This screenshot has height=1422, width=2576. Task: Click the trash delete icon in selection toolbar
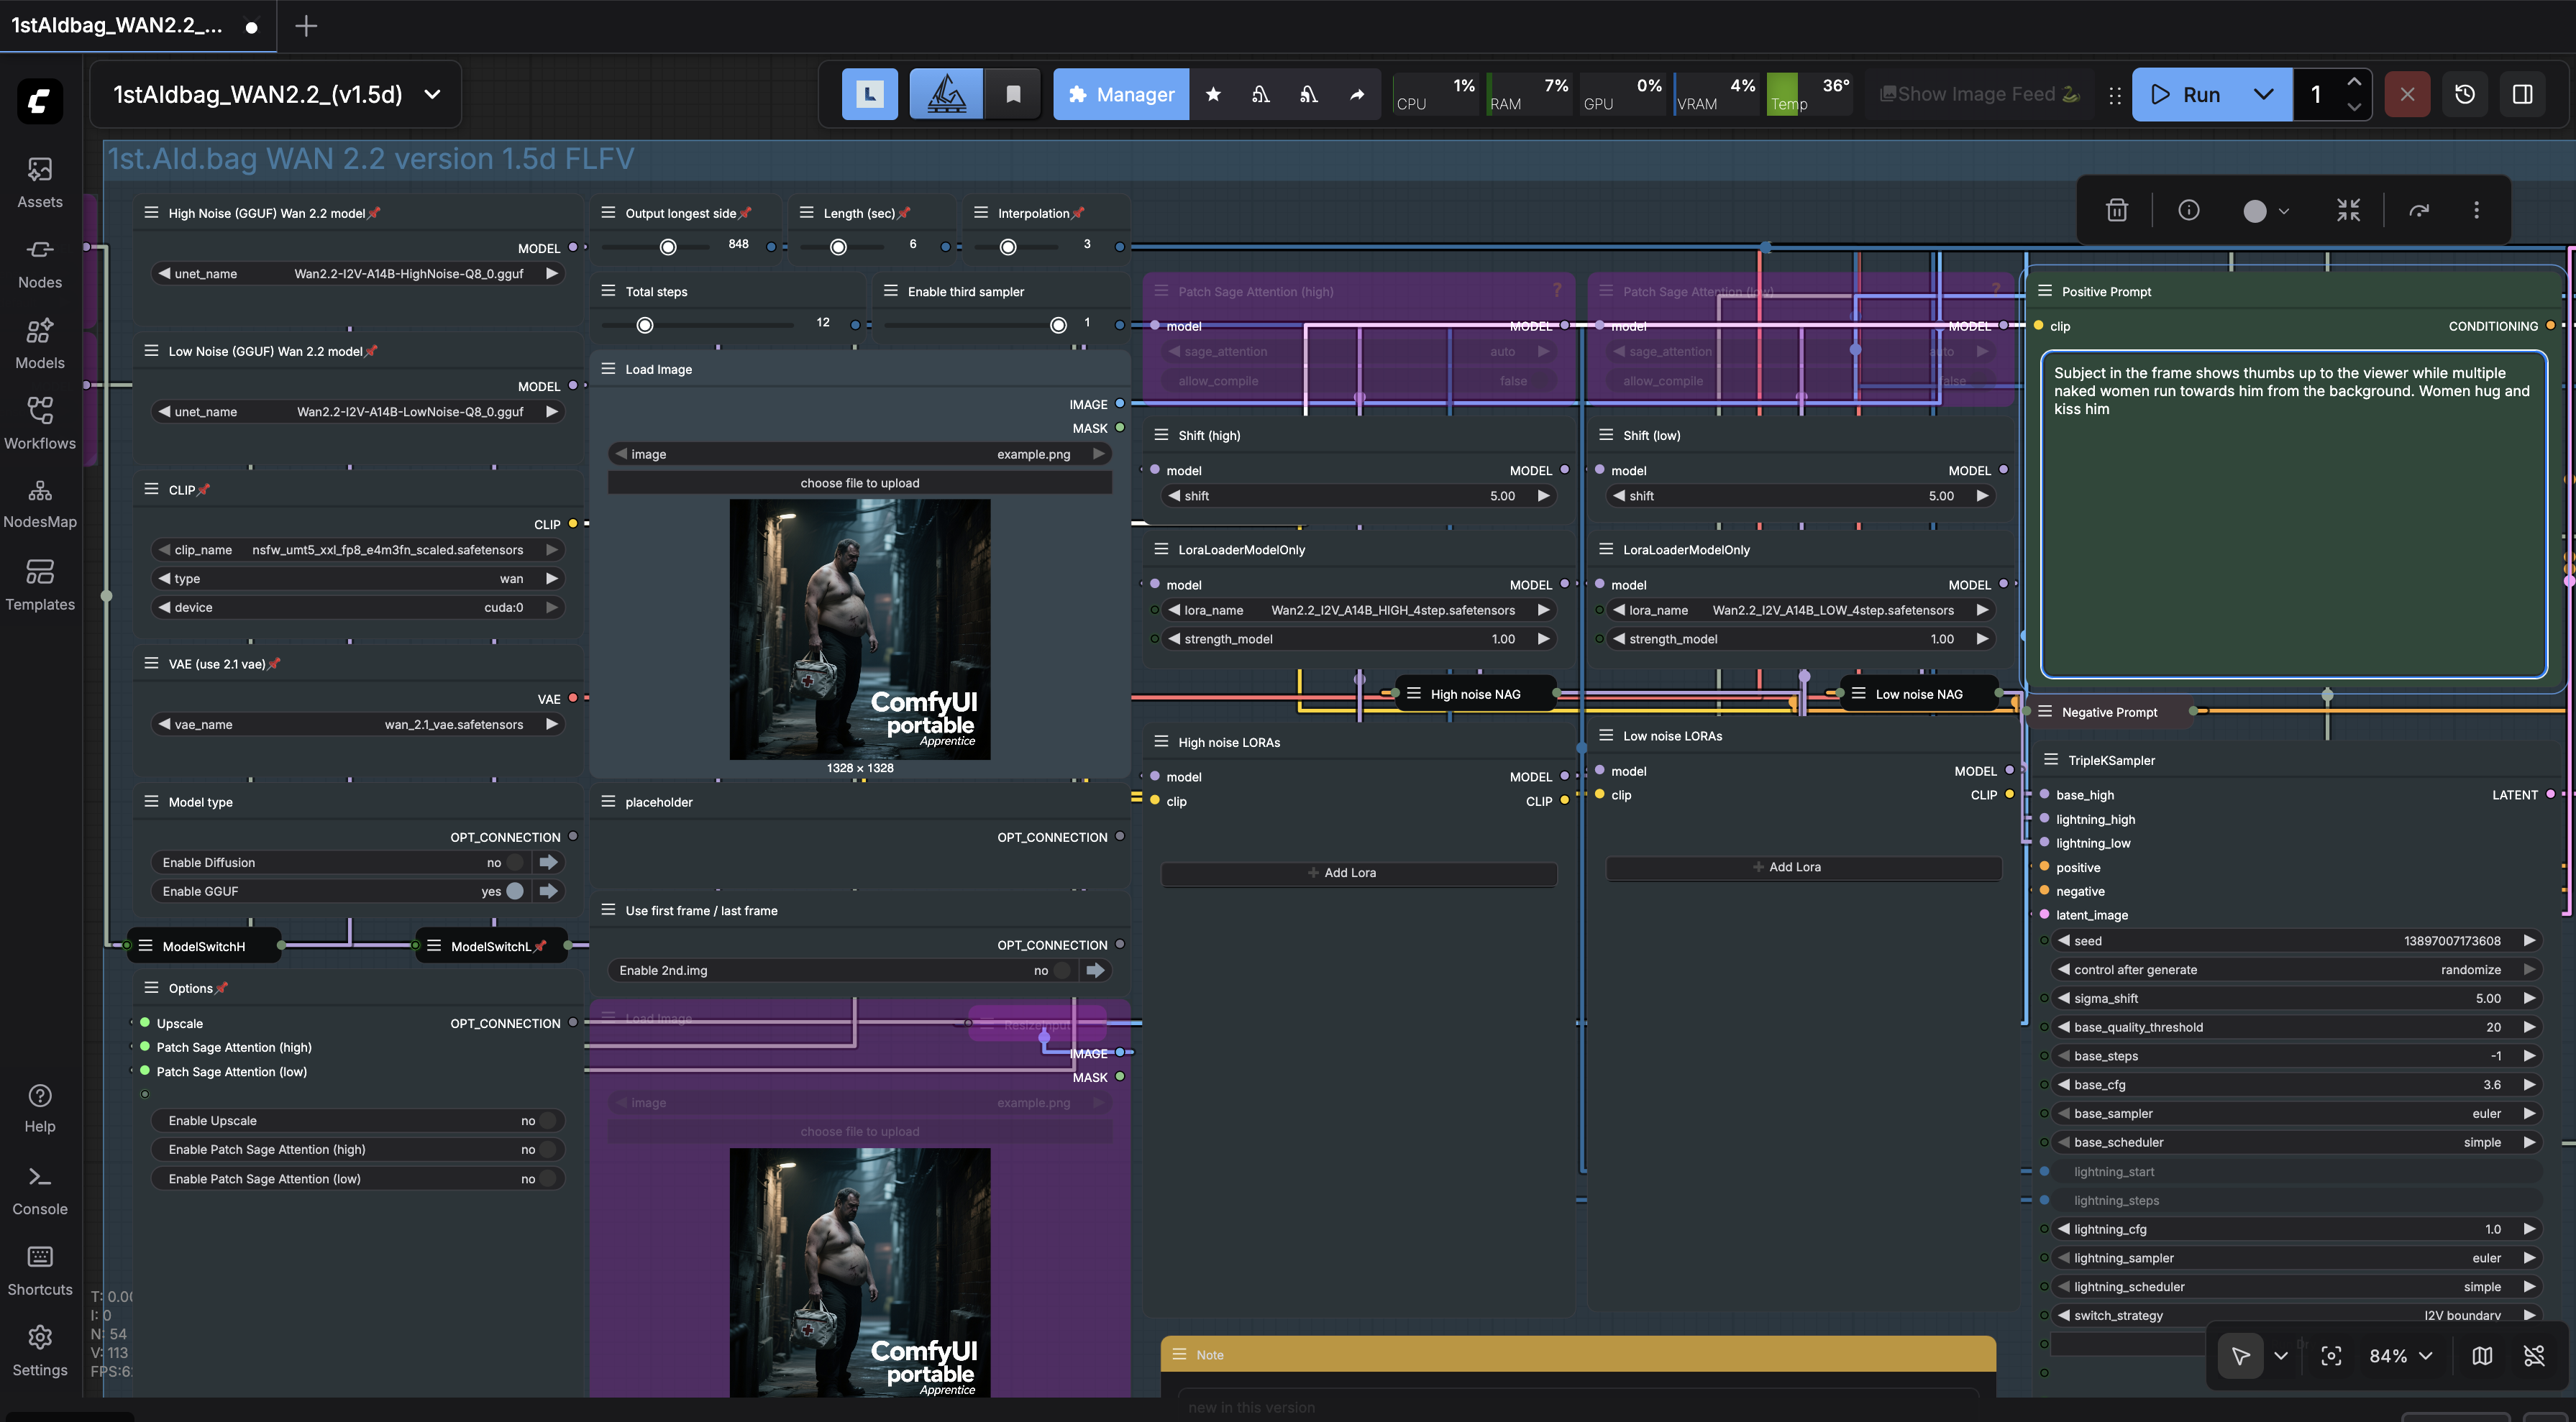point(2116,210)
